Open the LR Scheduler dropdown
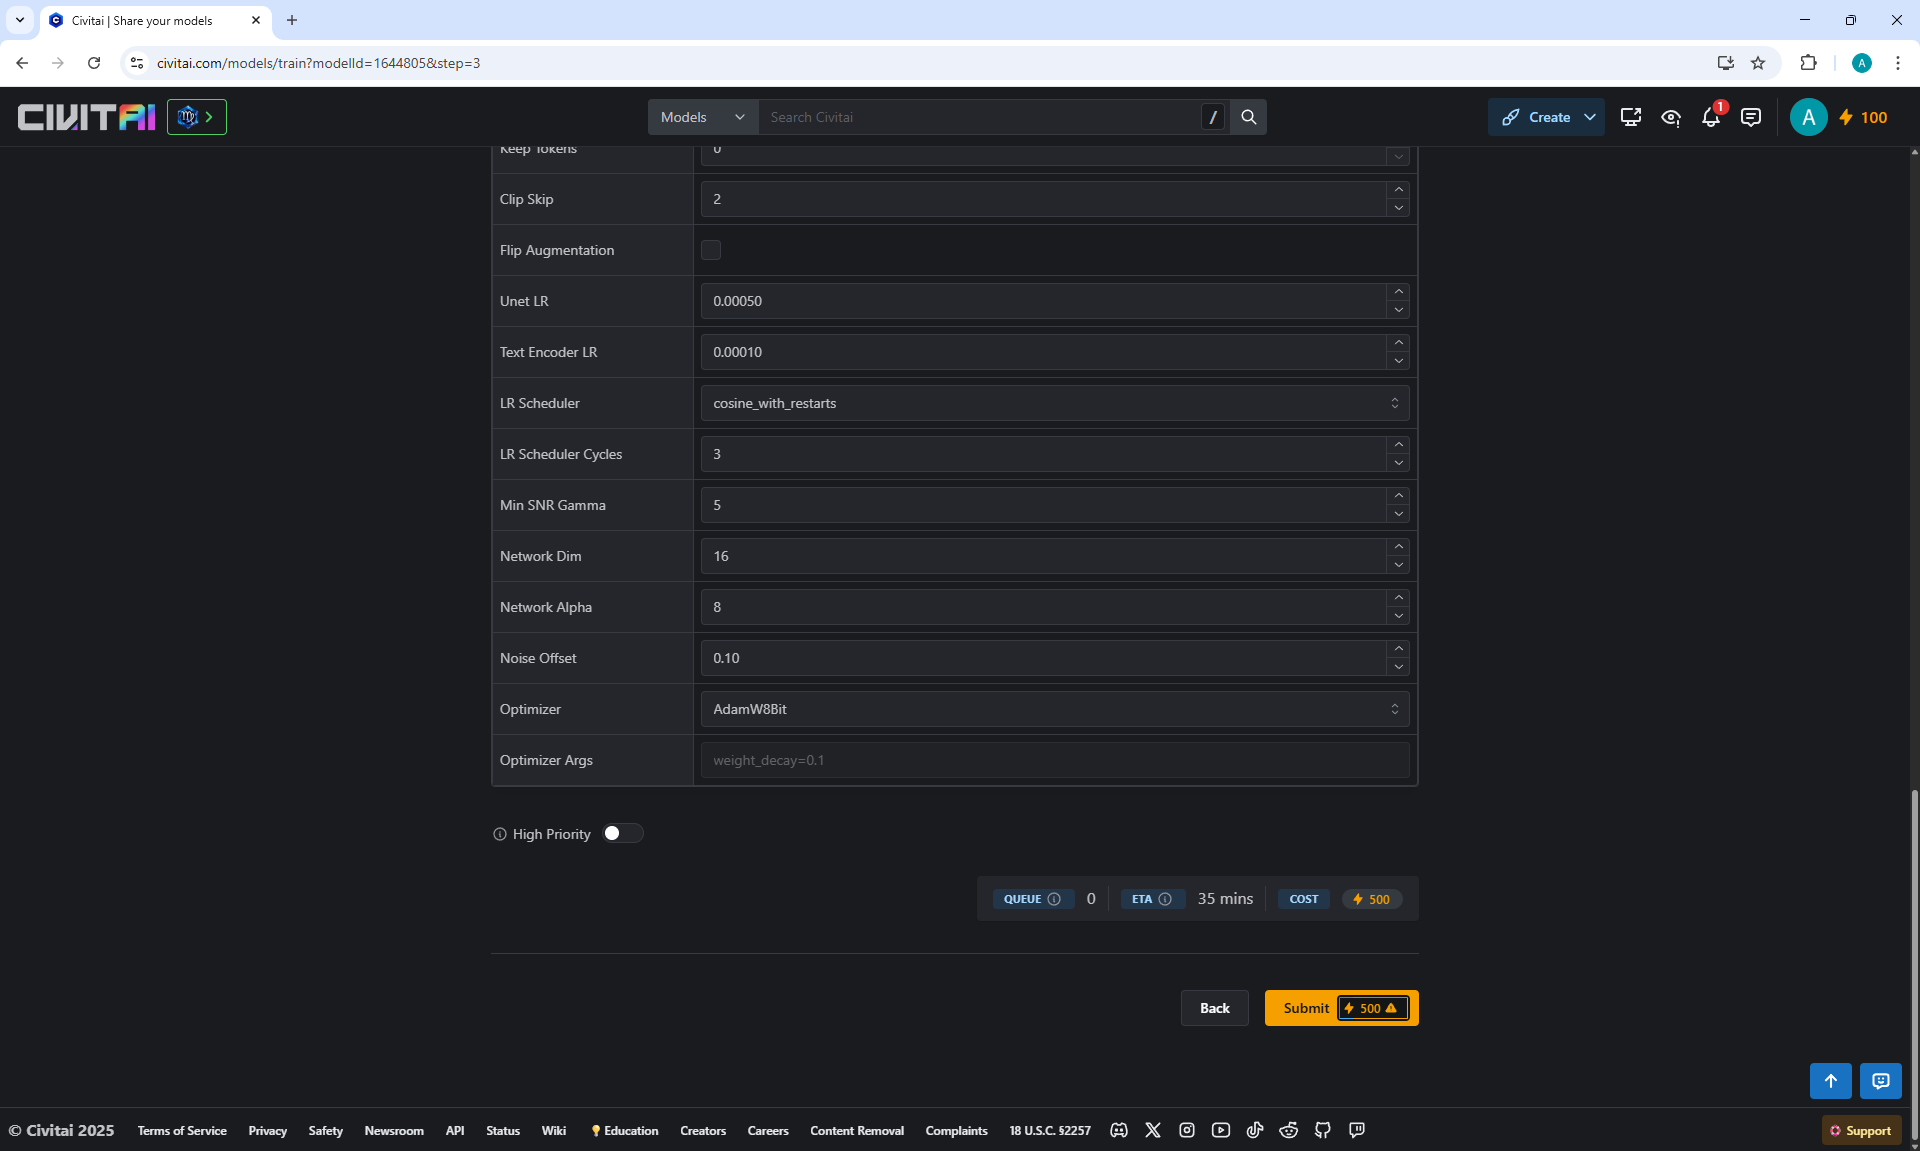Screen dimensions: 1920x1151 point(1054,403)
